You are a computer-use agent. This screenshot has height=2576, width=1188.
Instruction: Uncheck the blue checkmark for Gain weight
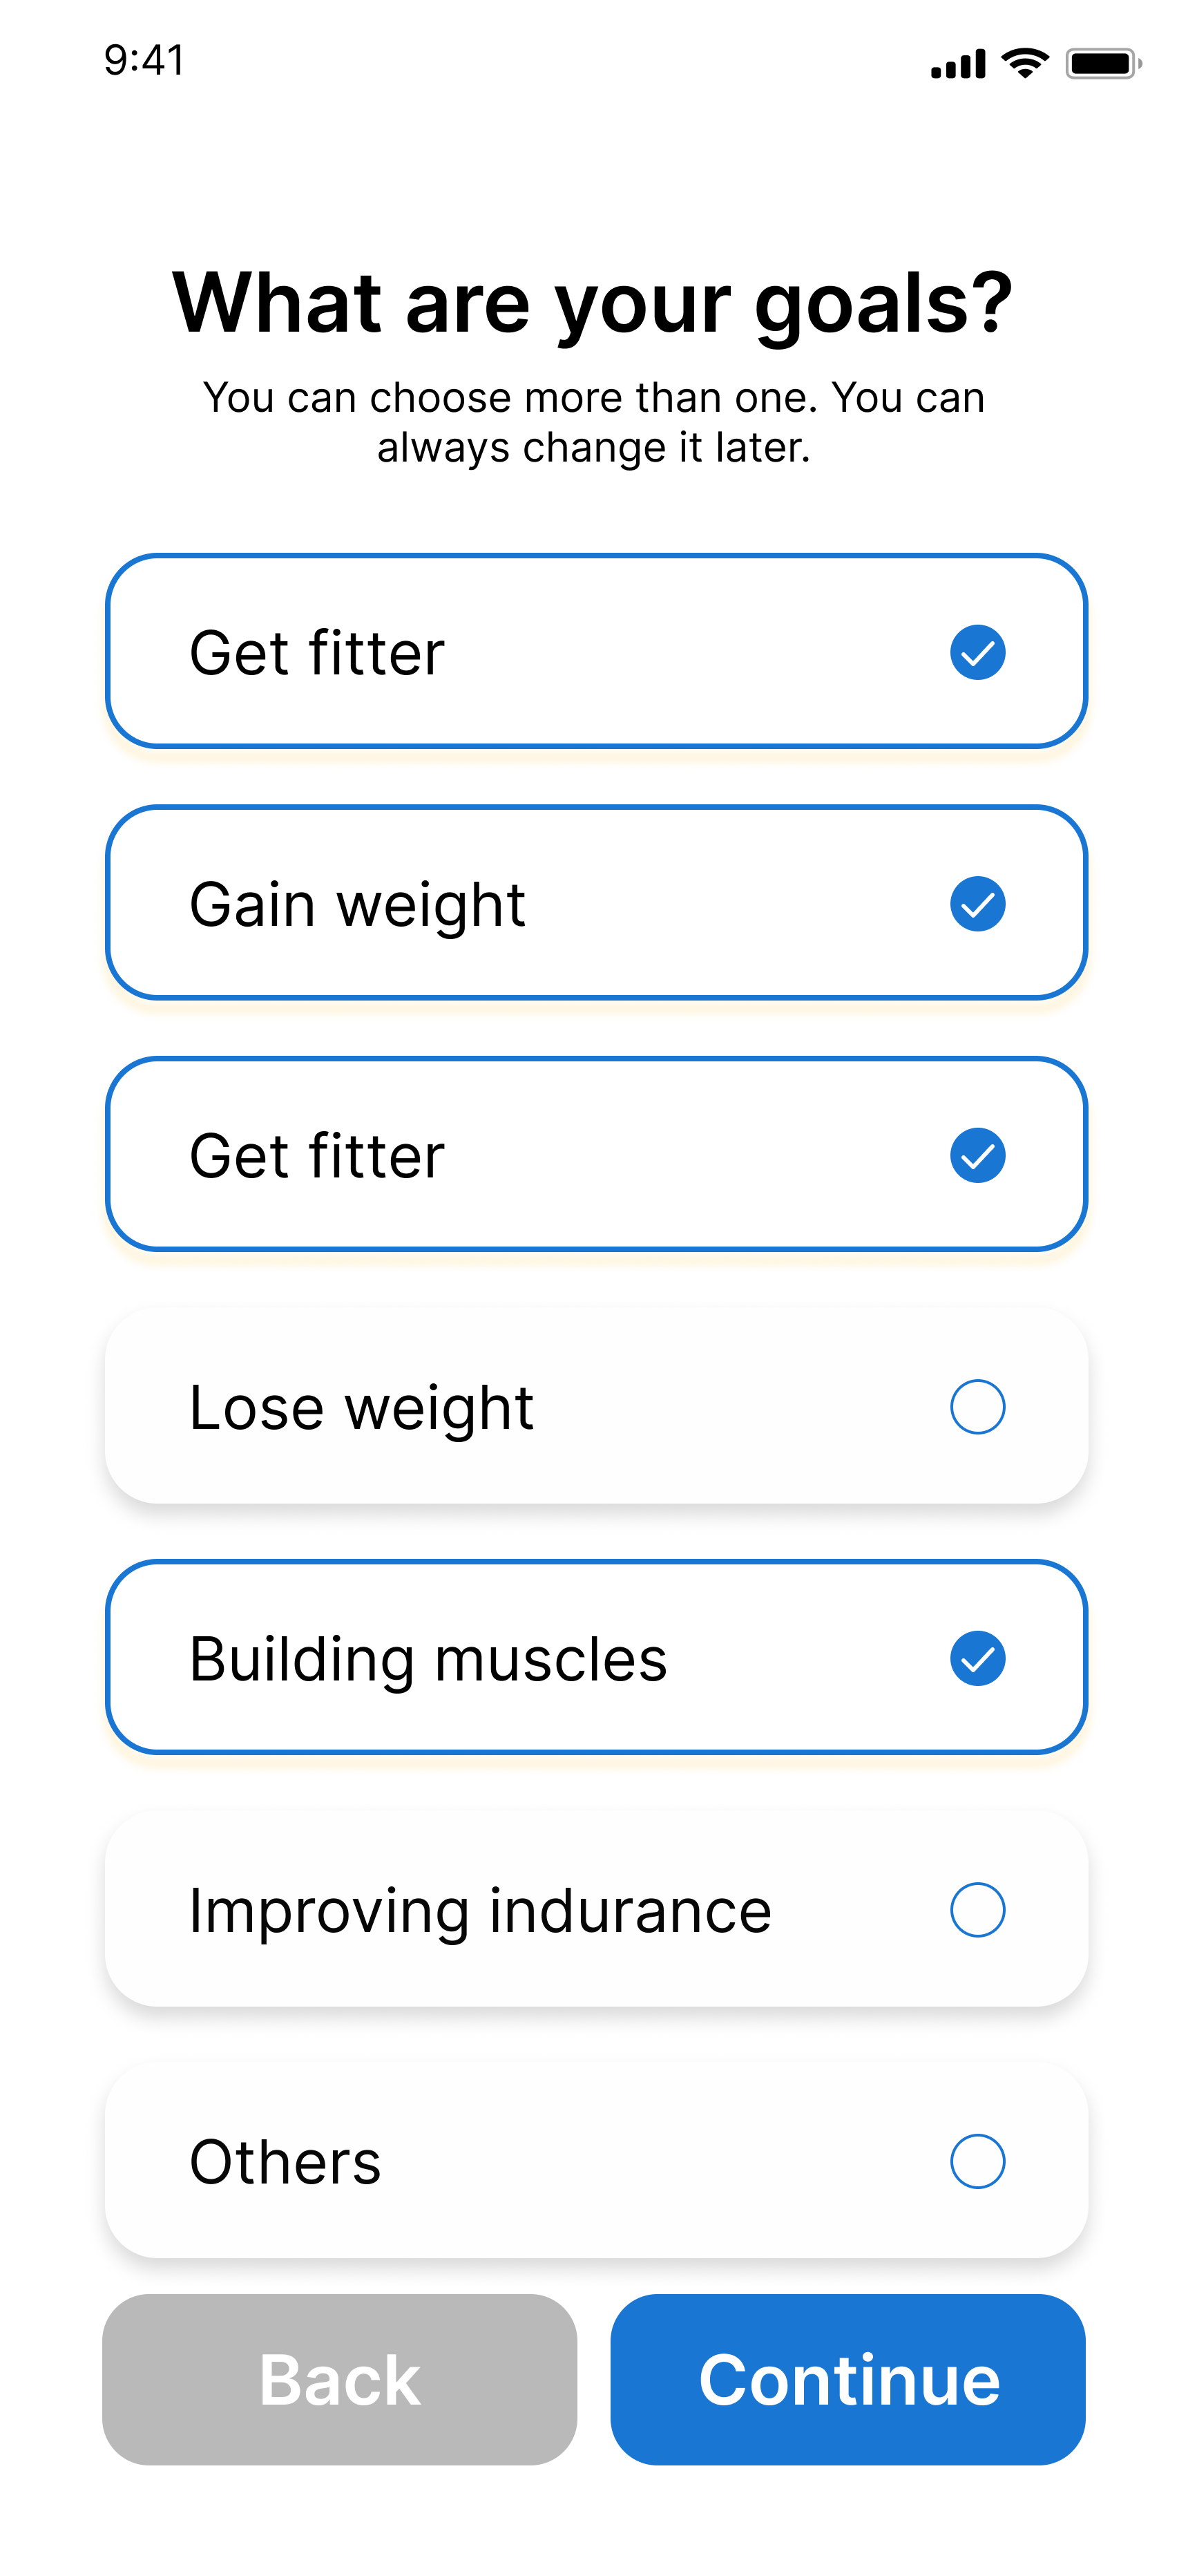[x=977, y=904]
